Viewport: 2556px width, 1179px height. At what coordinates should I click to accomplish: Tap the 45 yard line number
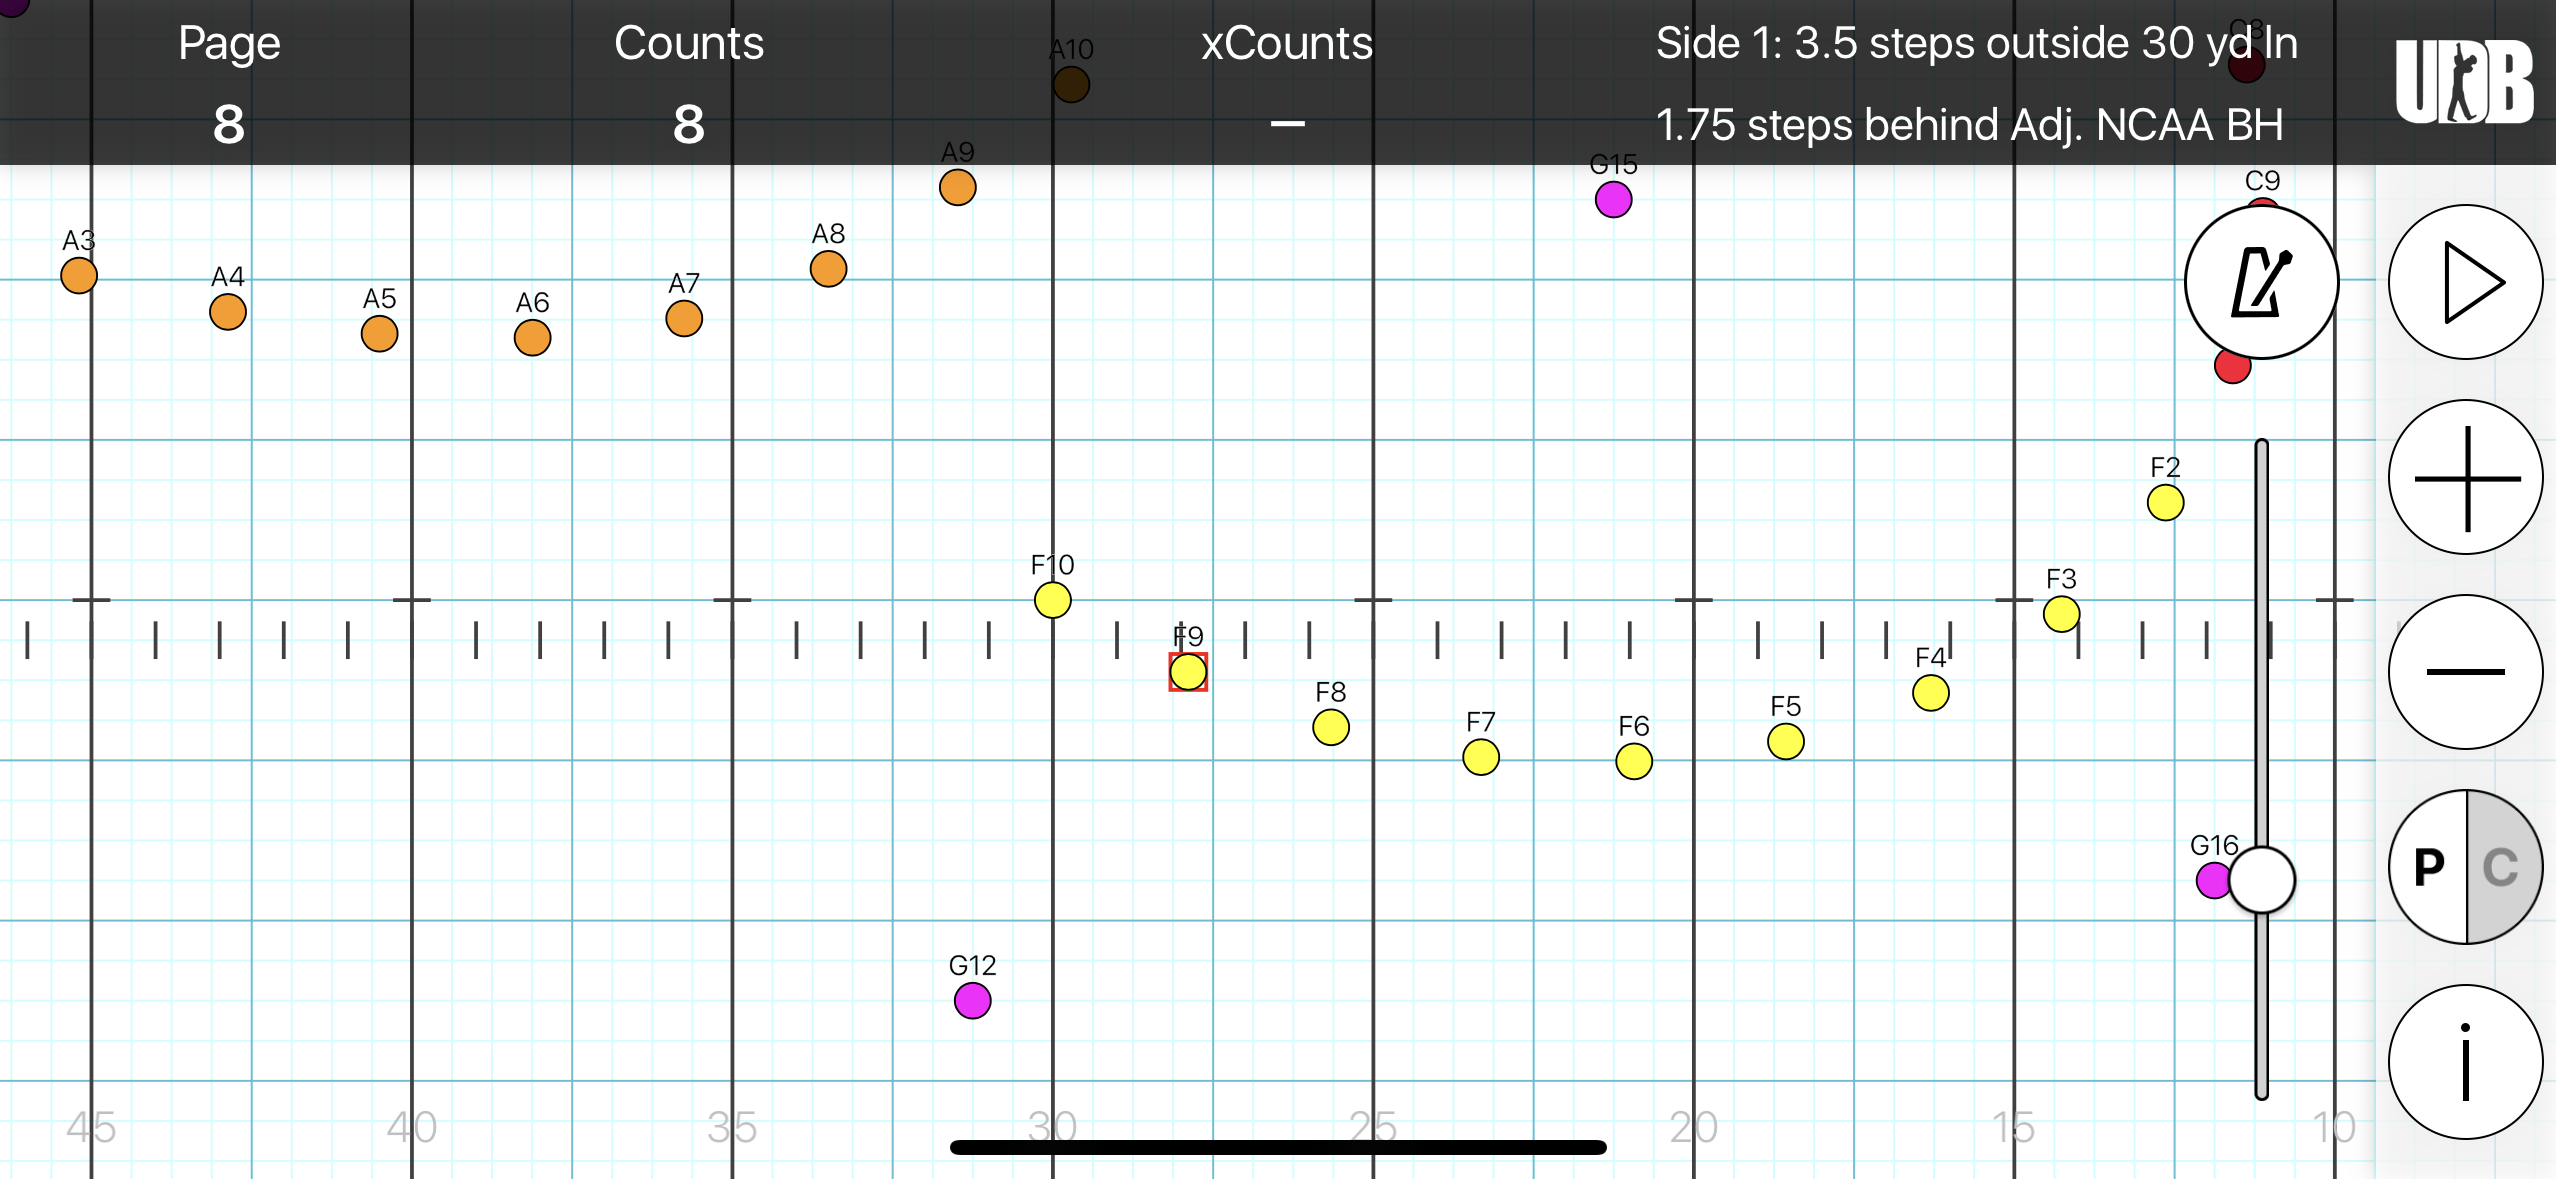pos(91,1127)
